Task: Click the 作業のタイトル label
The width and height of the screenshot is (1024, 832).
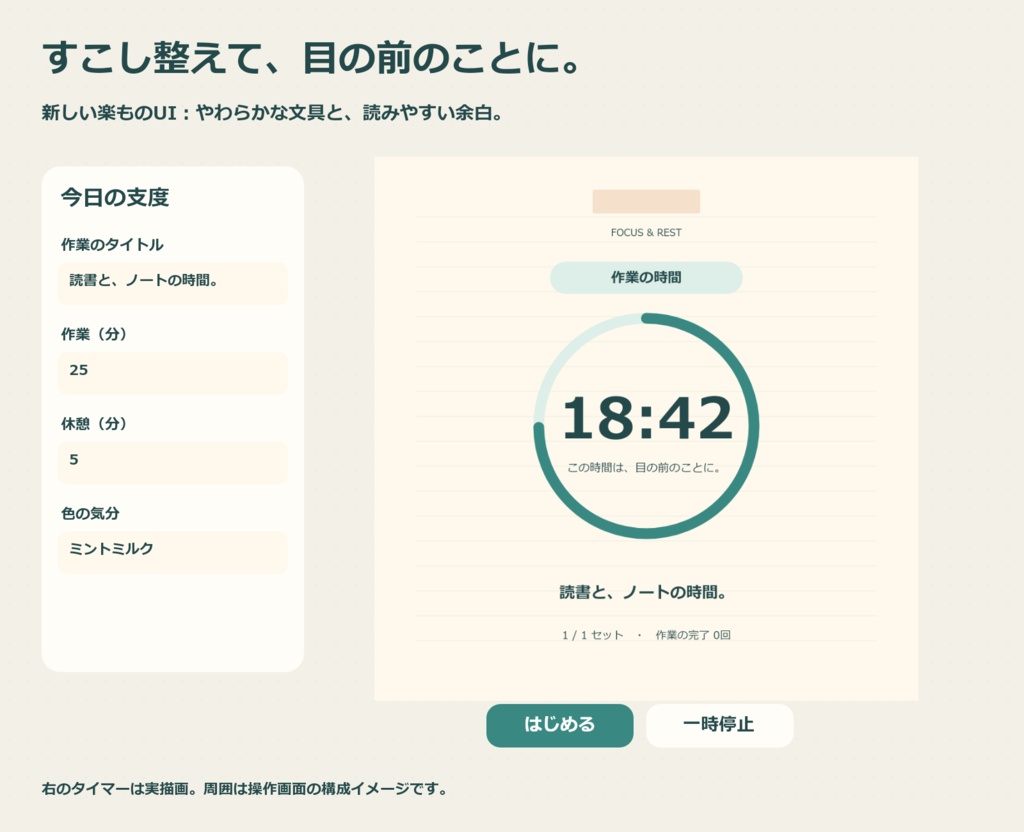Action: tap(112, 245)
